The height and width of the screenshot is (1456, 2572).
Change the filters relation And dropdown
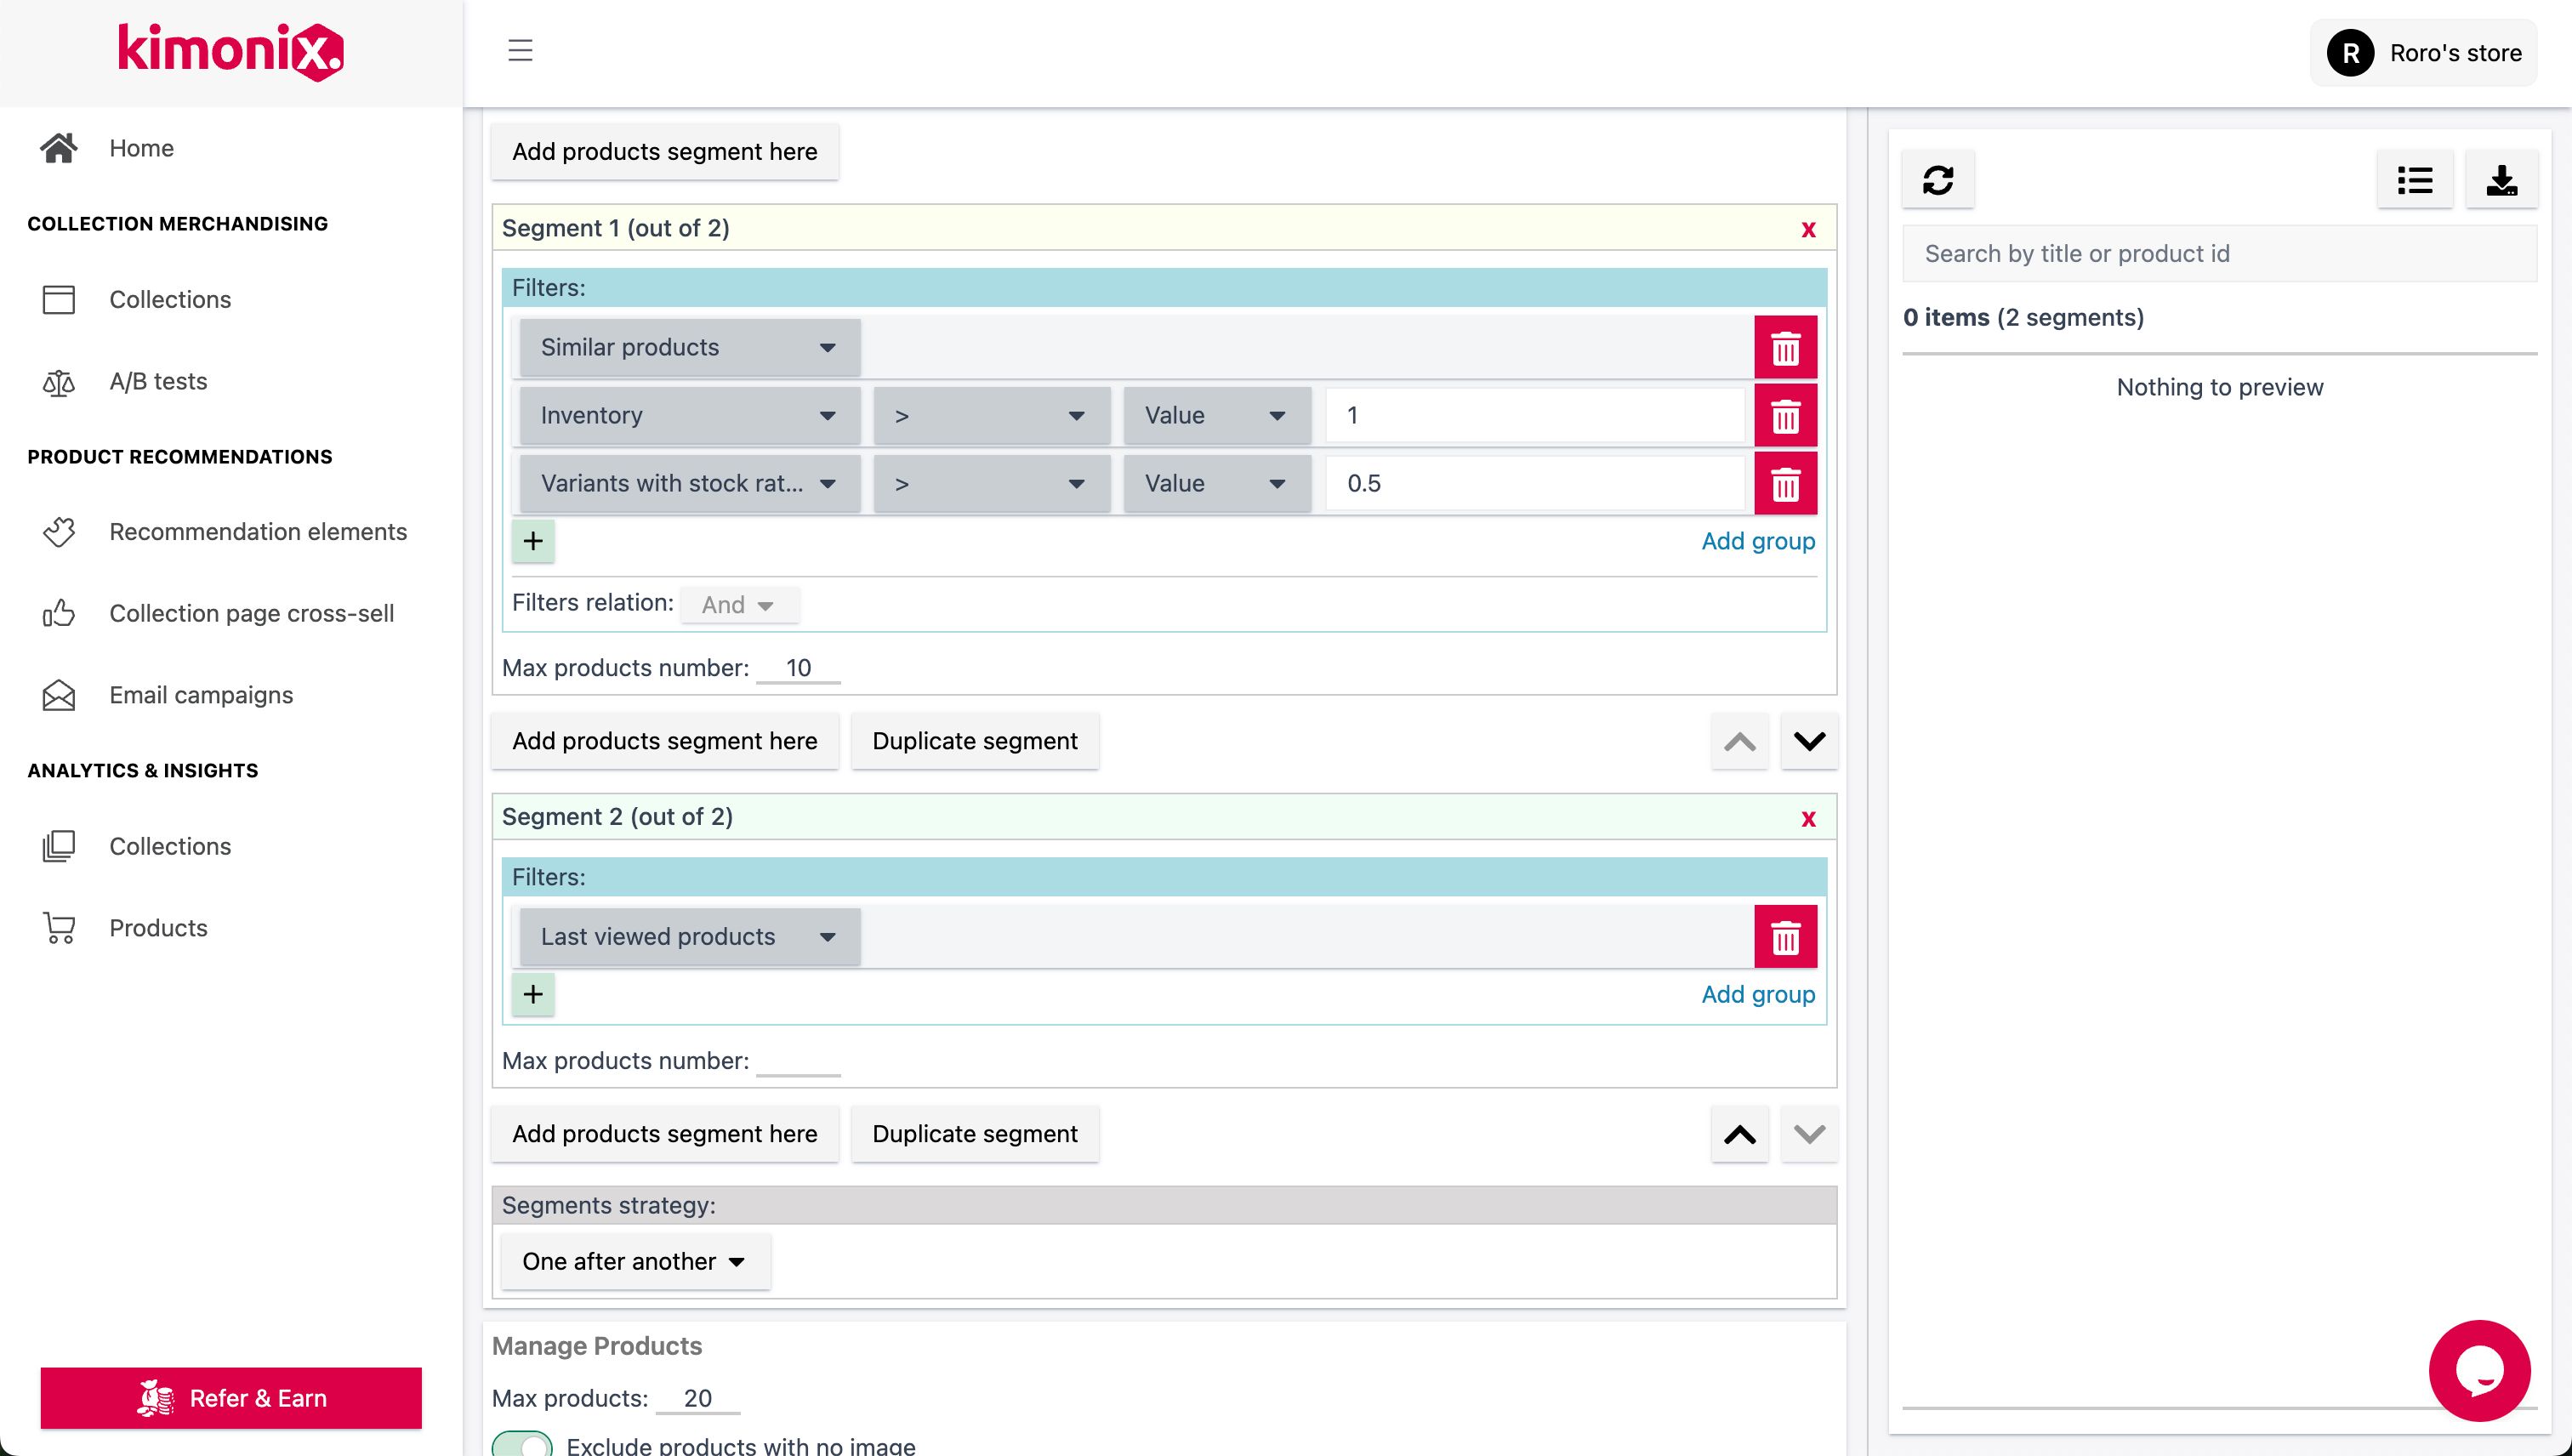point(739,604)
